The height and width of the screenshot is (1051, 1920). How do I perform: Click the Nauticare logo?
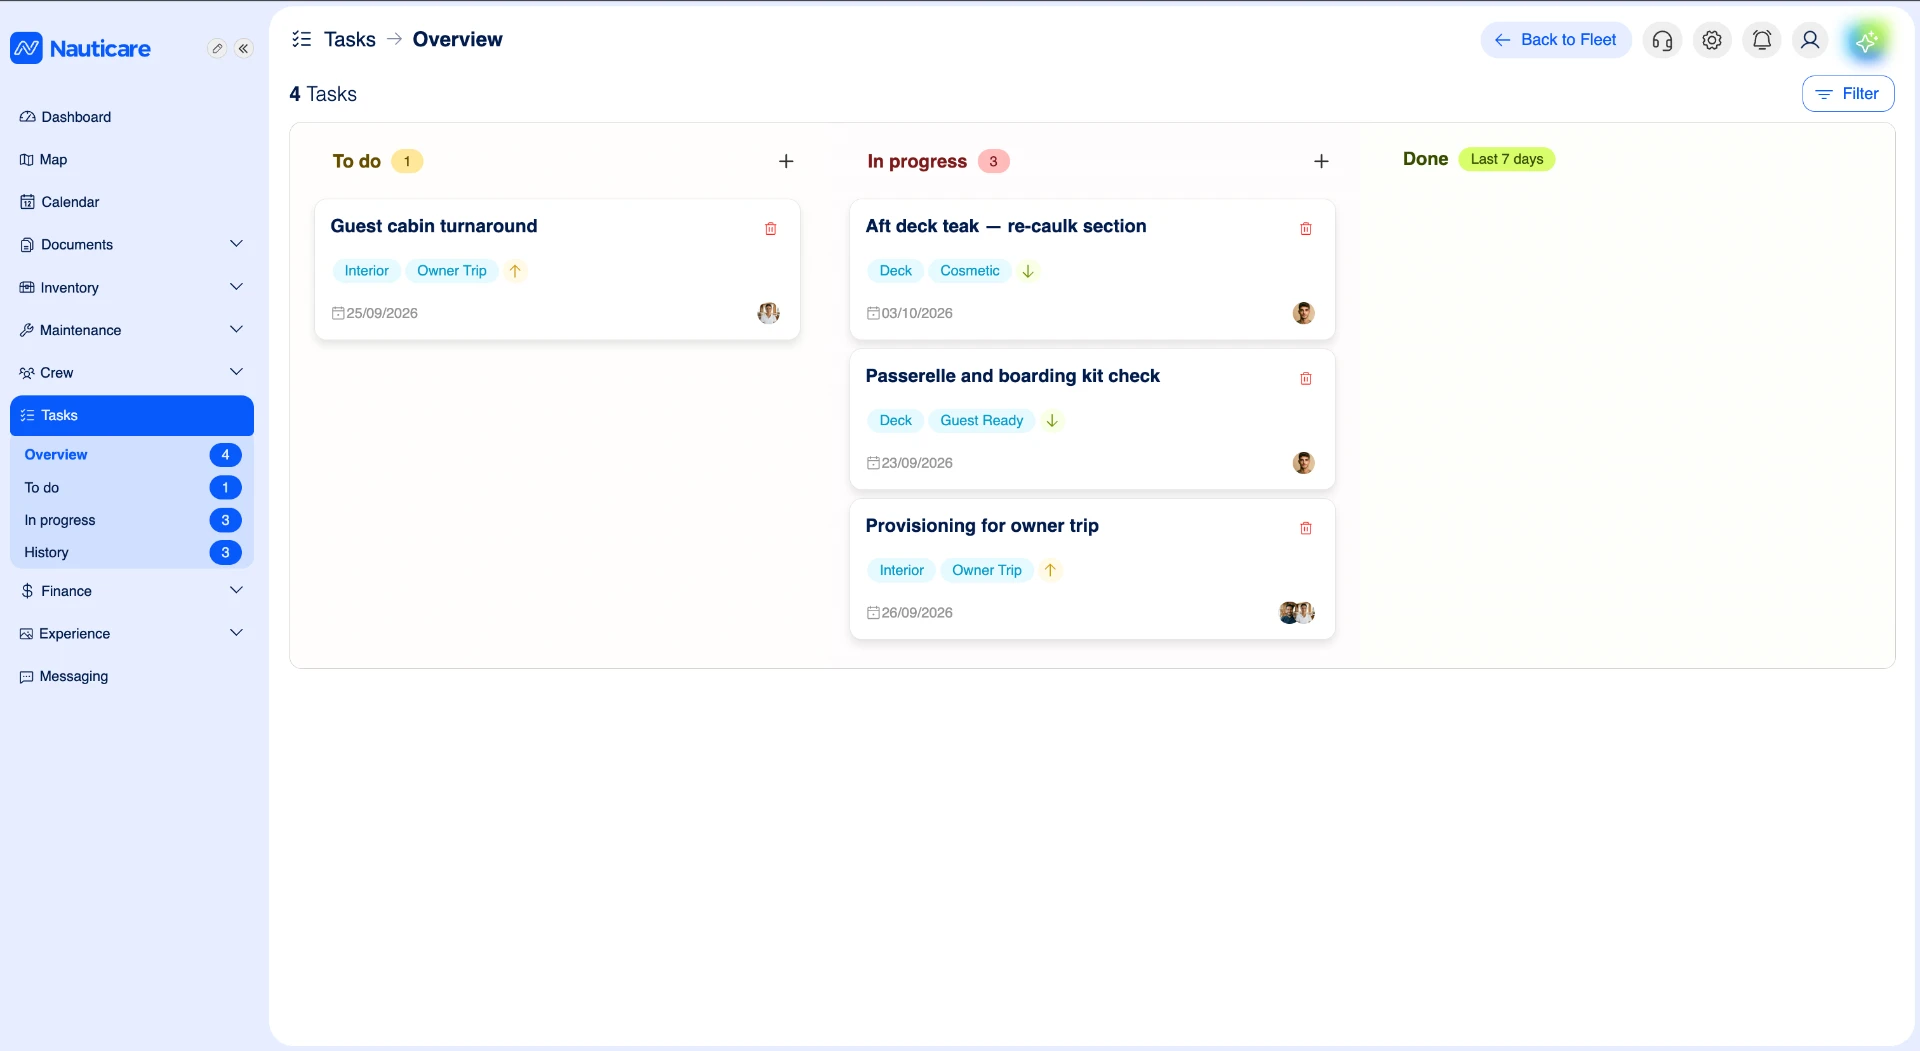coord(80,48)
